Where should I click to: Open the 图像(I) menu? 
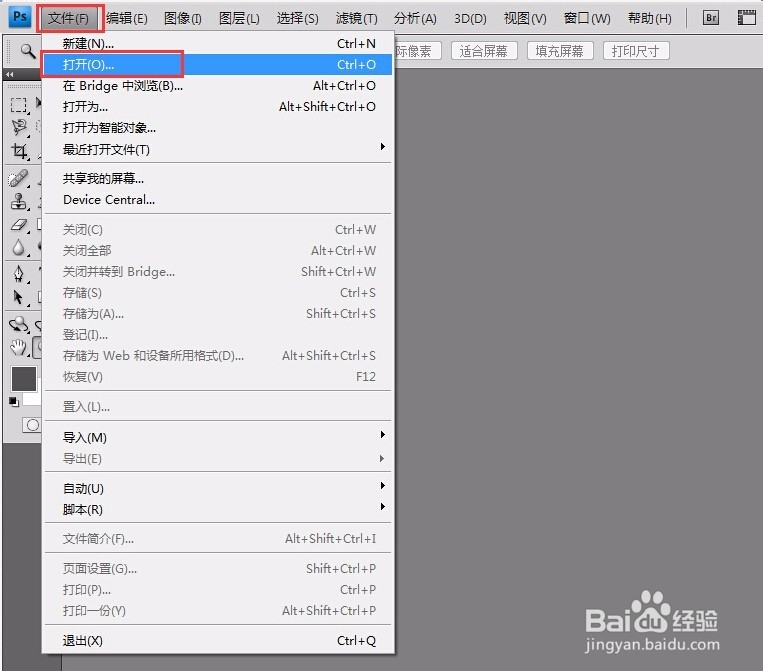pos(182,18)
